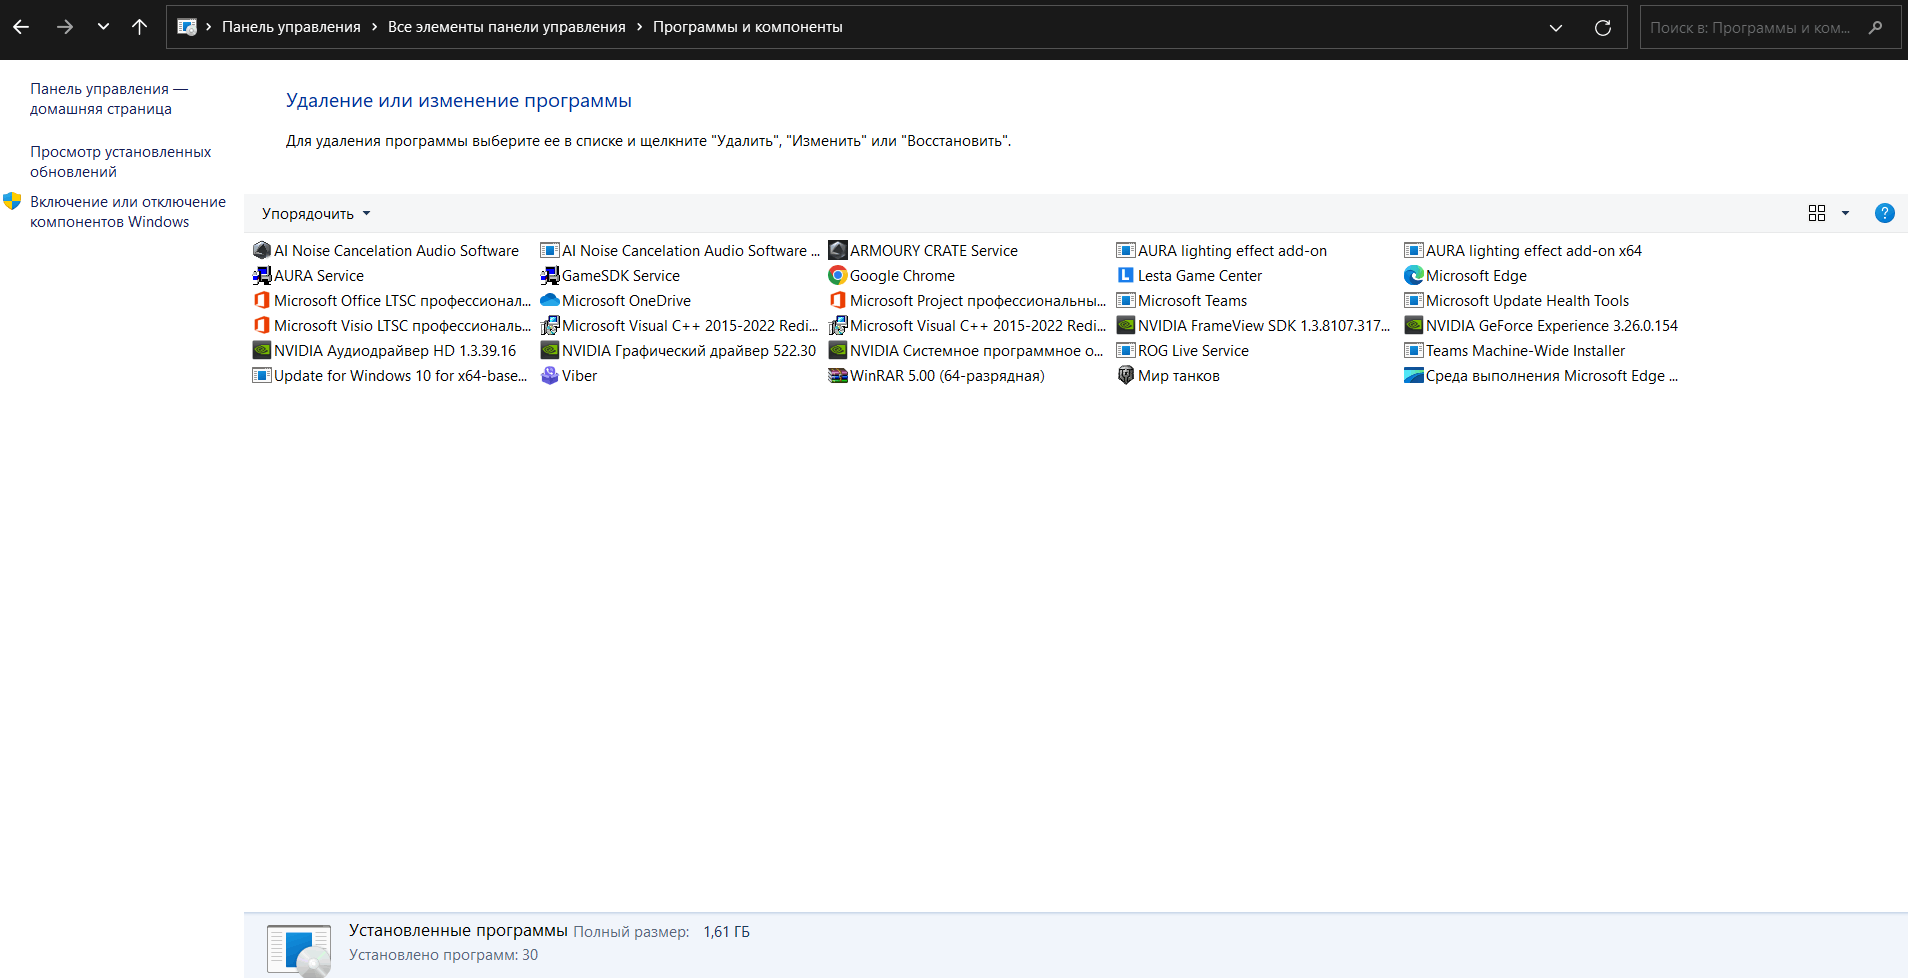Click the Google Chrome icon
The image size is (1908, 978).
pos(838,276)
